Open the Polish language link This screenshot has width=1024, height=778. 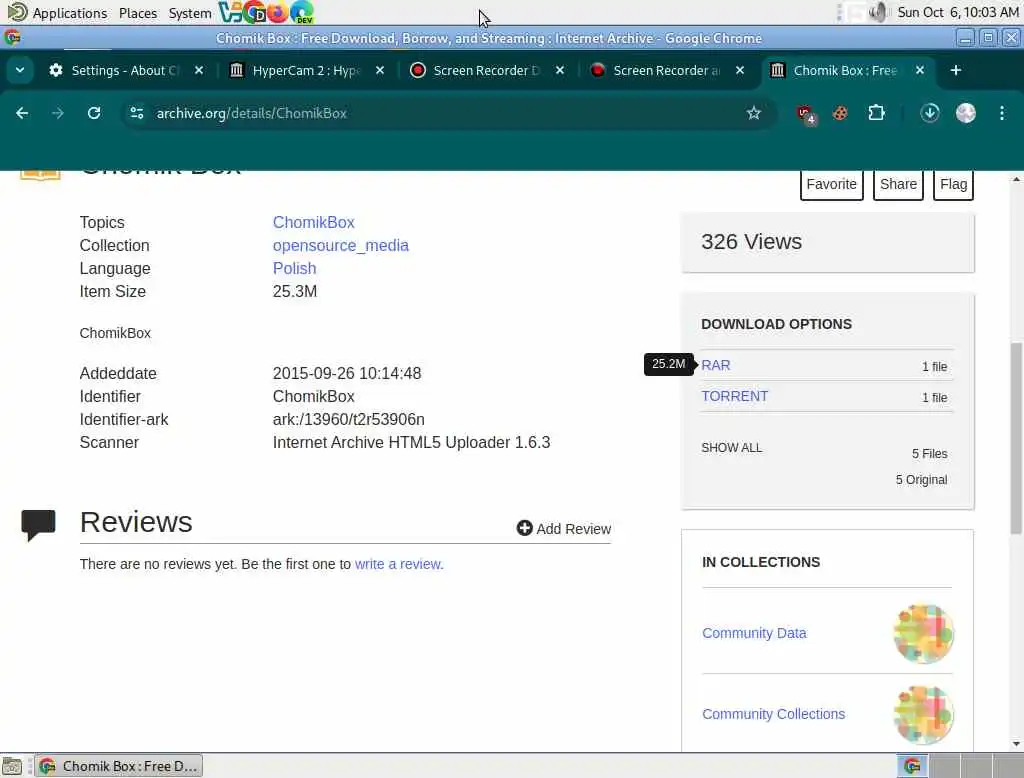point(295,268)
